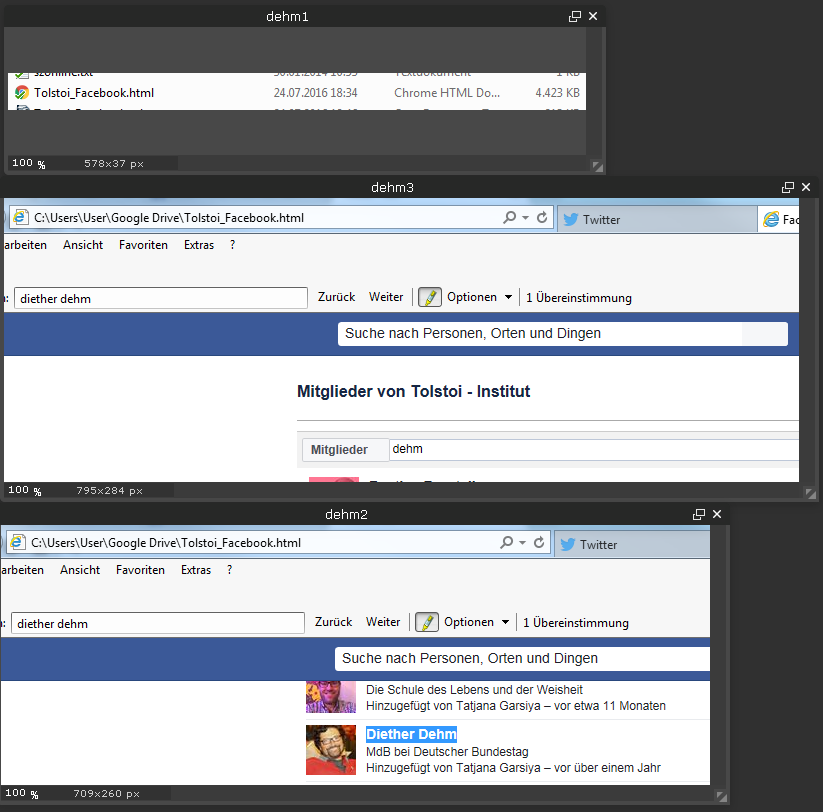Open the Ansicht menu in dehm3
This screenshot has height=812, width=823.
(x=83, y=245)
